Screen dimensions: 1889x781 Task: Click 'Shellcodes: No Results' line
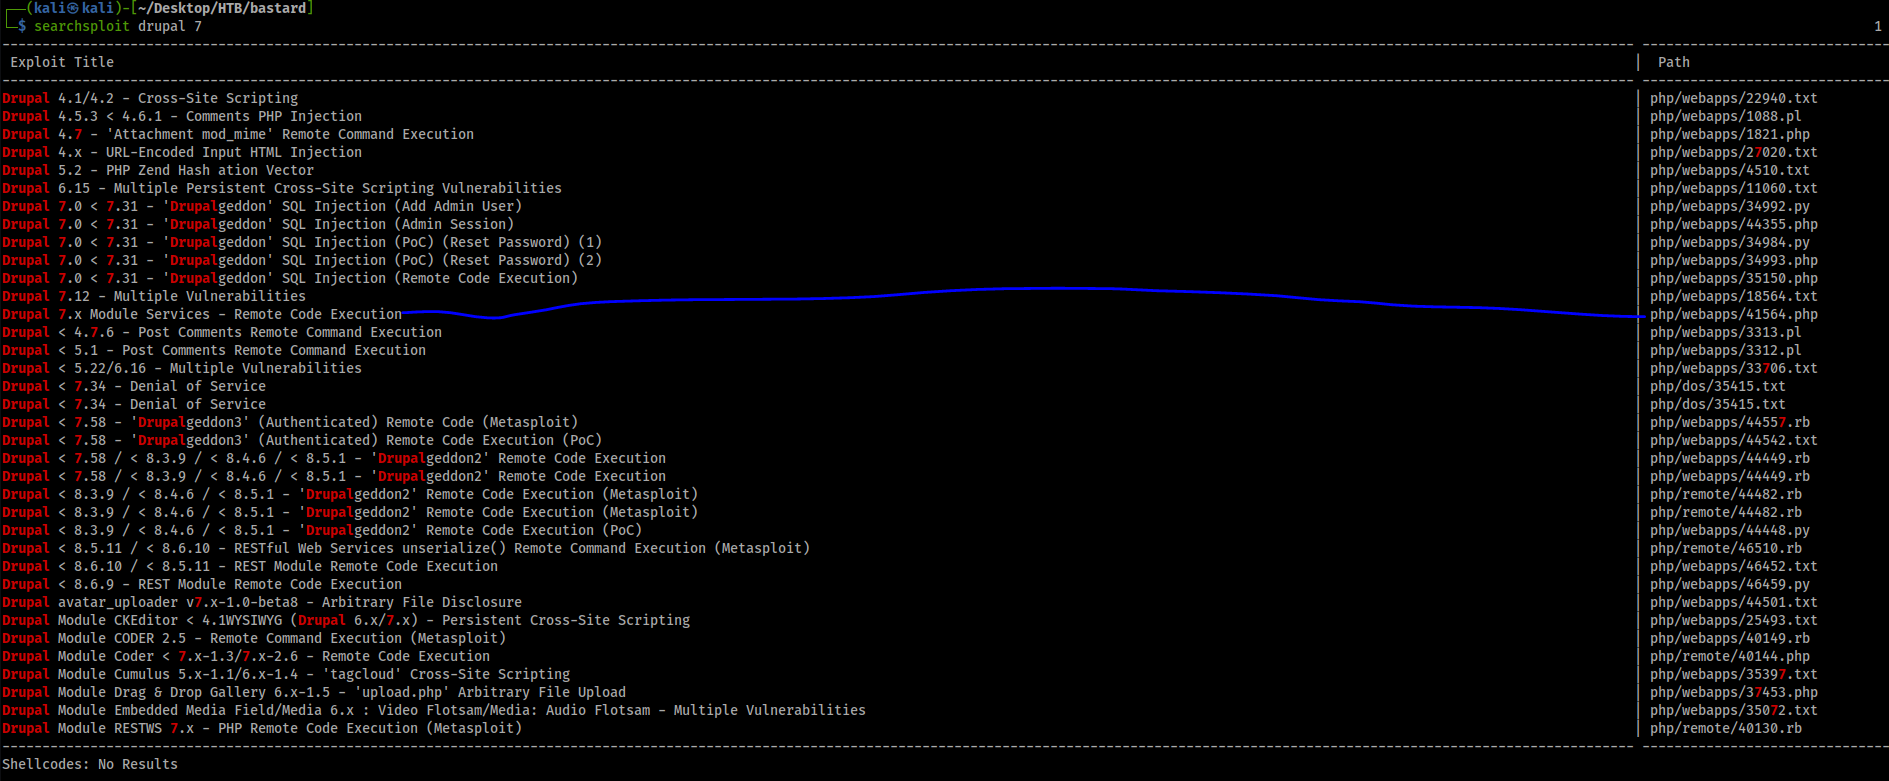coord(90,764)
